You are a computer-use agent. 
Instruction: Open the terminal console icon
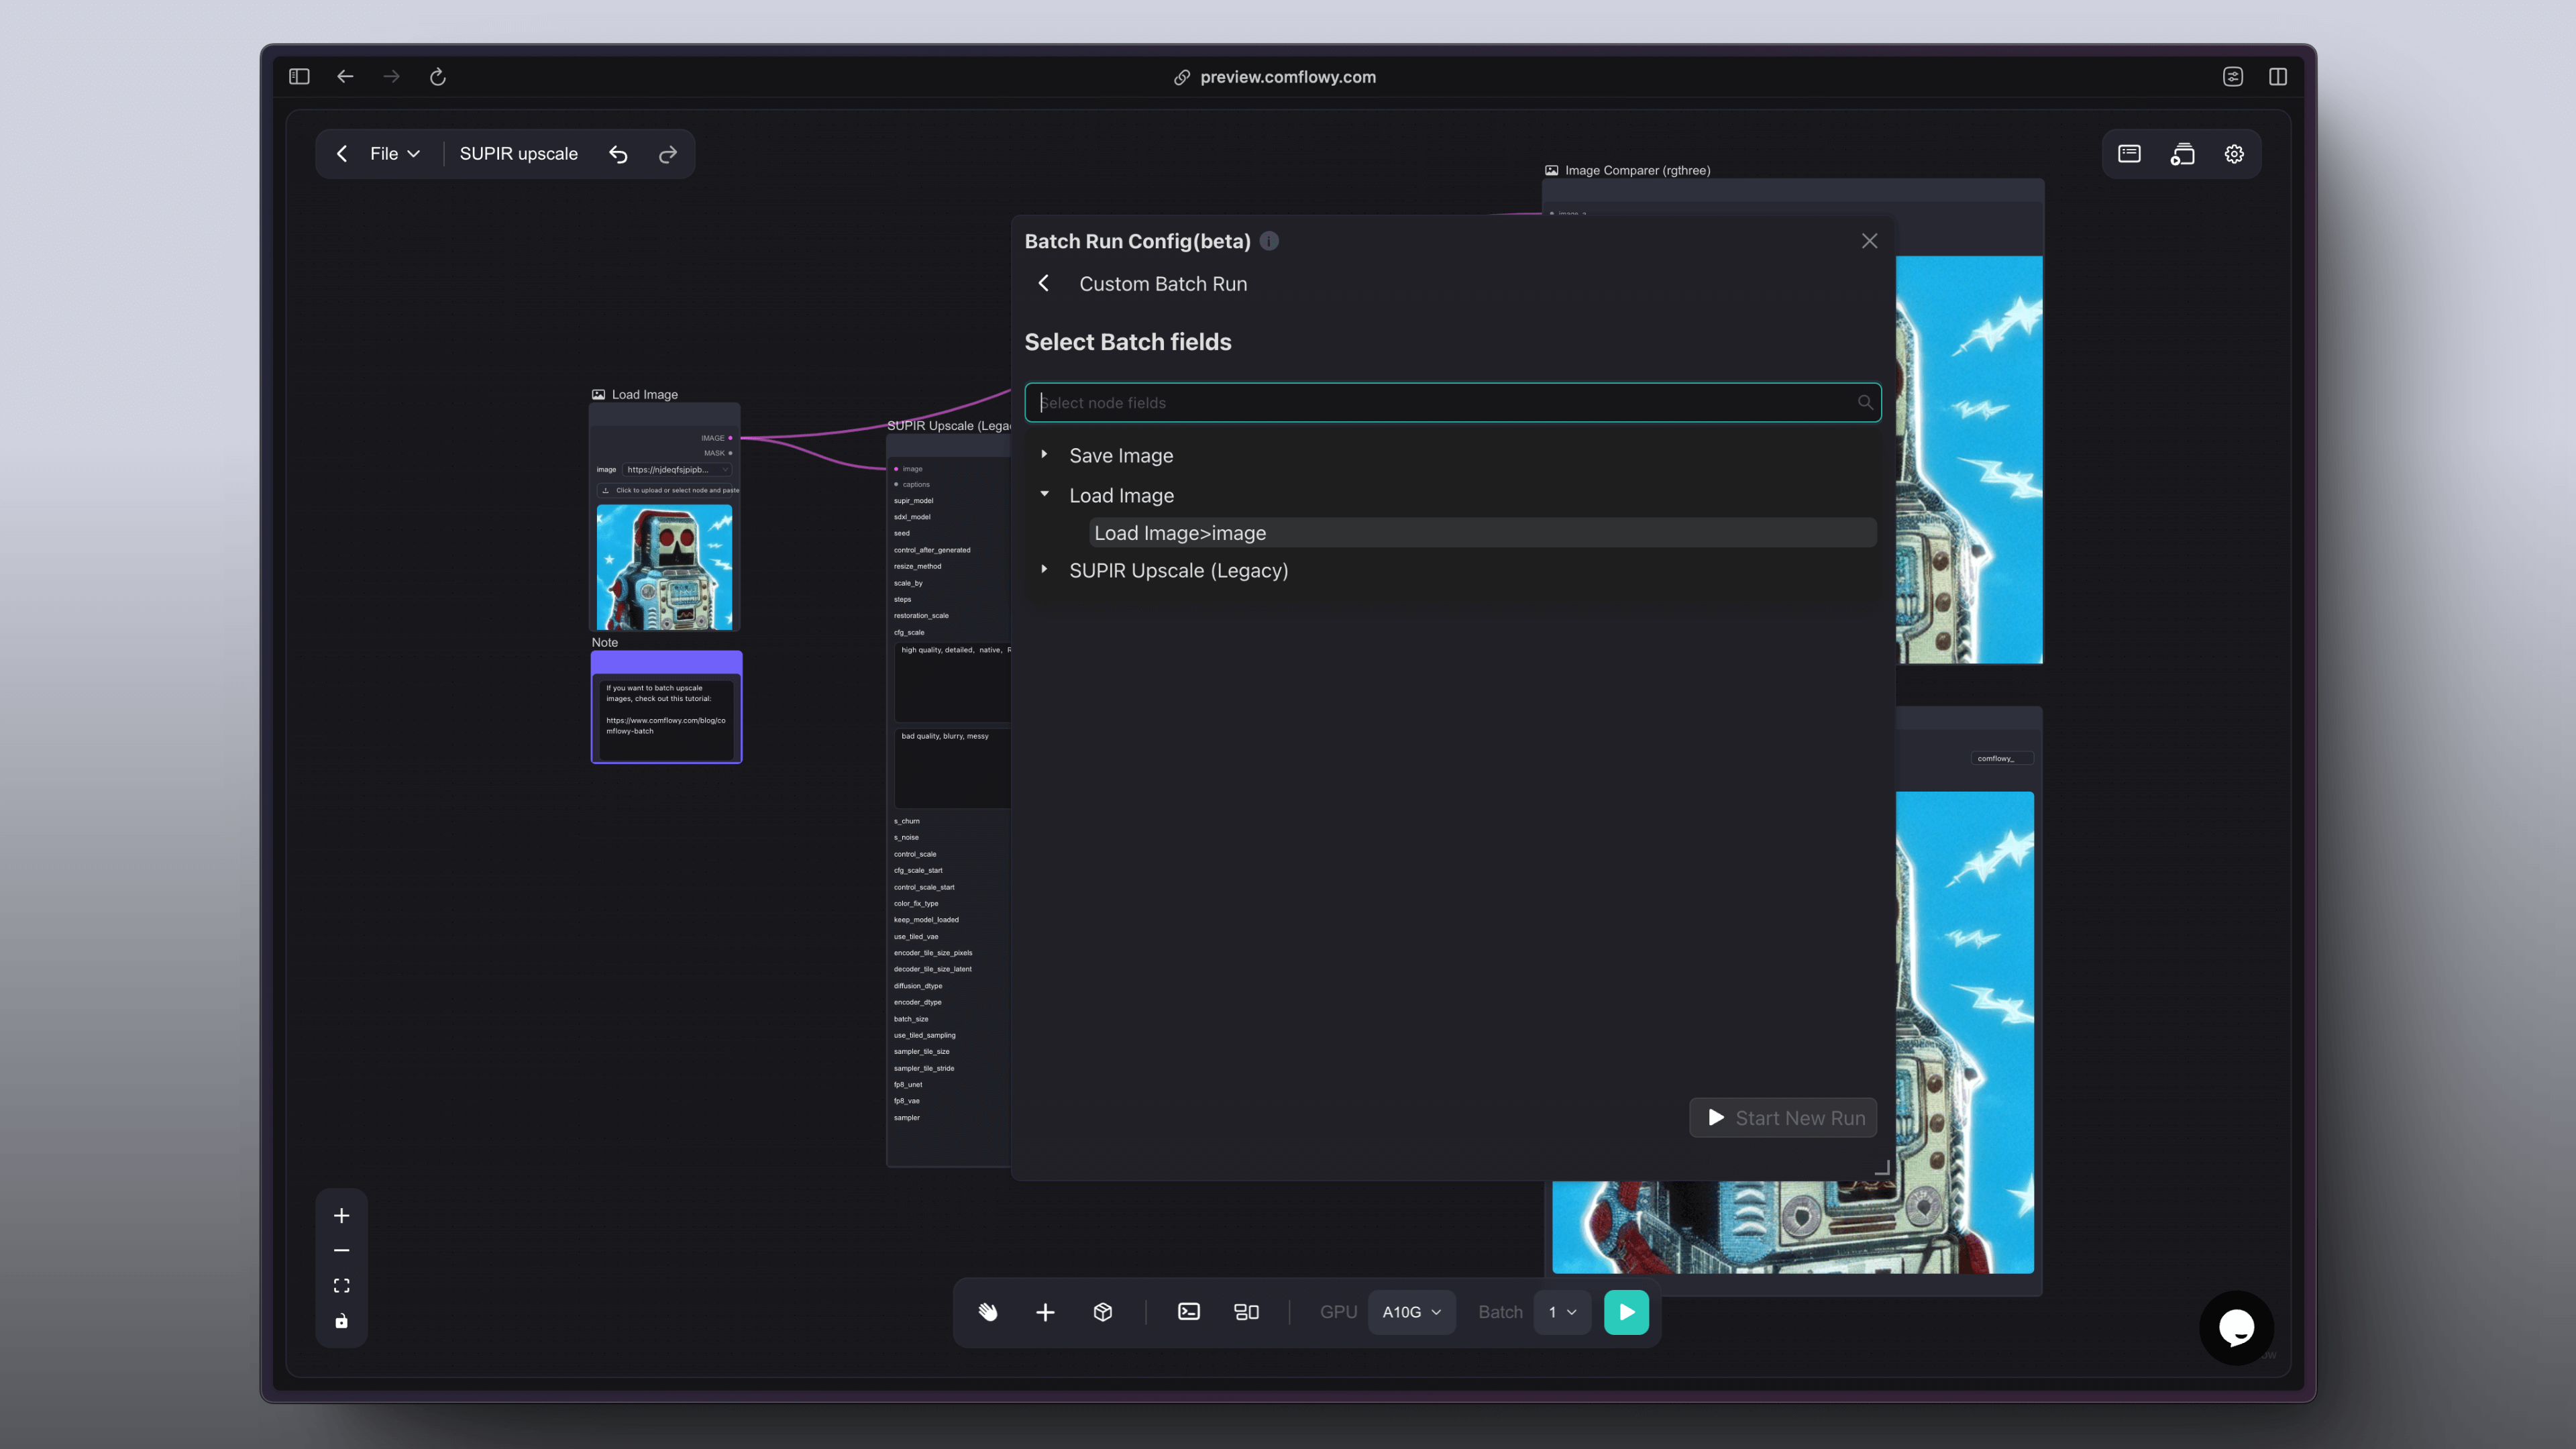pos(1189,1312)
